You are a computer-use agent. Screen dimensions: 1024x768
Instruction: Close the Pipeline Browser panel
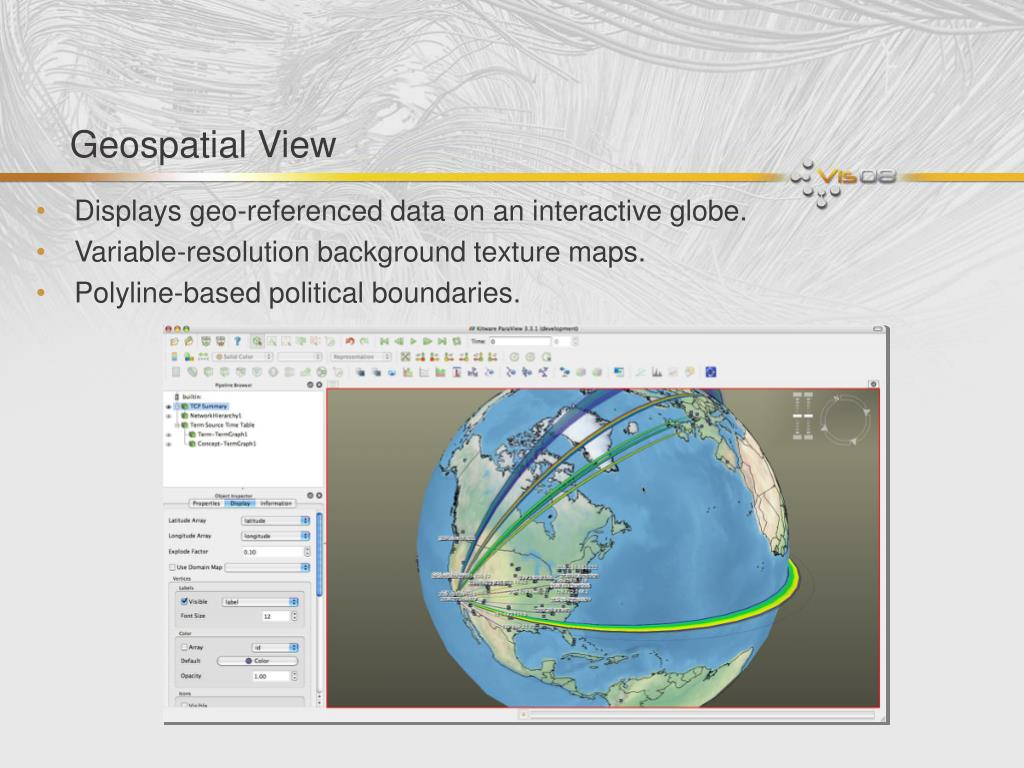[319, 385]
